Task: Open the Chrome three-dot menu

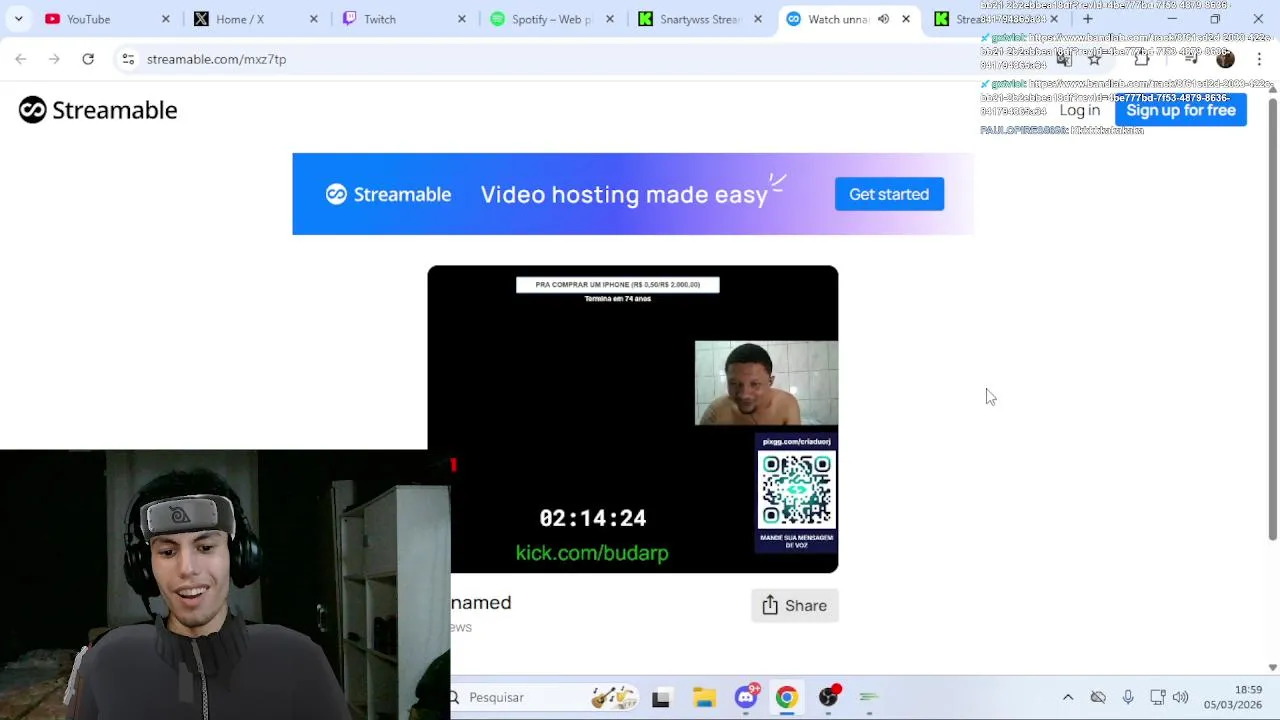Action: coord(1259,59)
